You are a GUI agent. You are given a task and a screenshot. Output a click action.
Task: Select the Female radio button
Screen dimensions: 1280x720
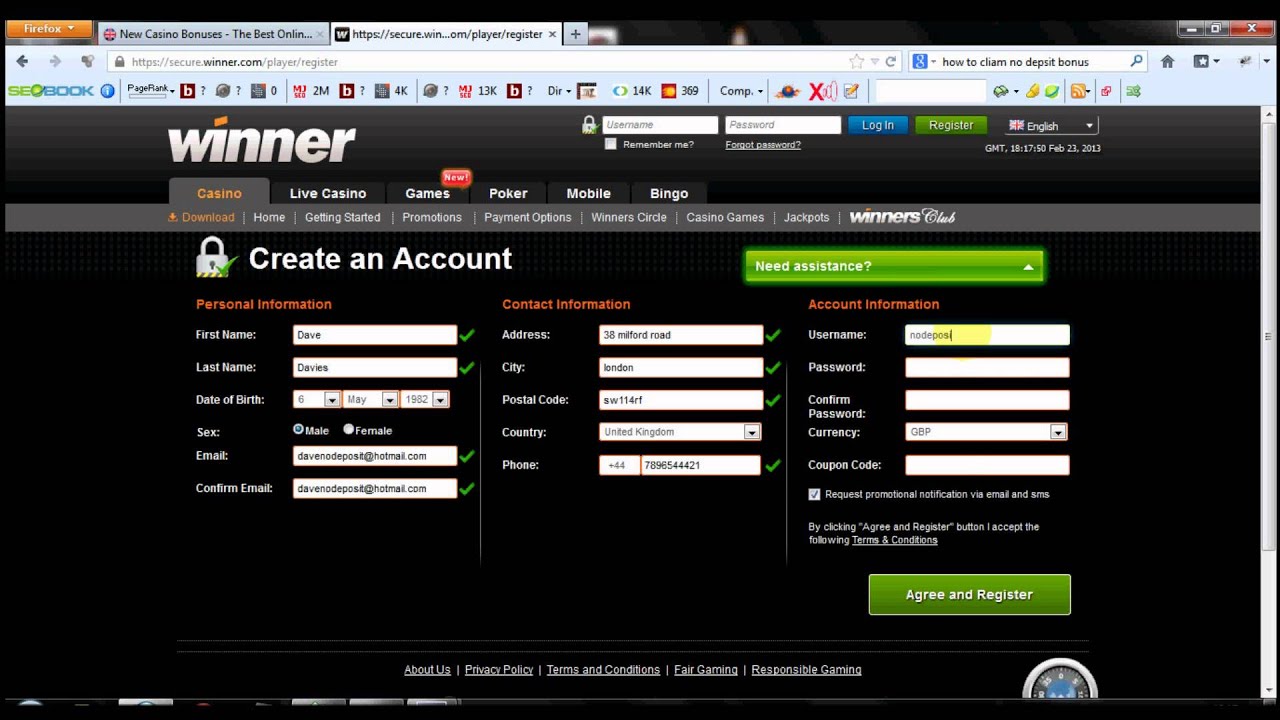point(348,429)
